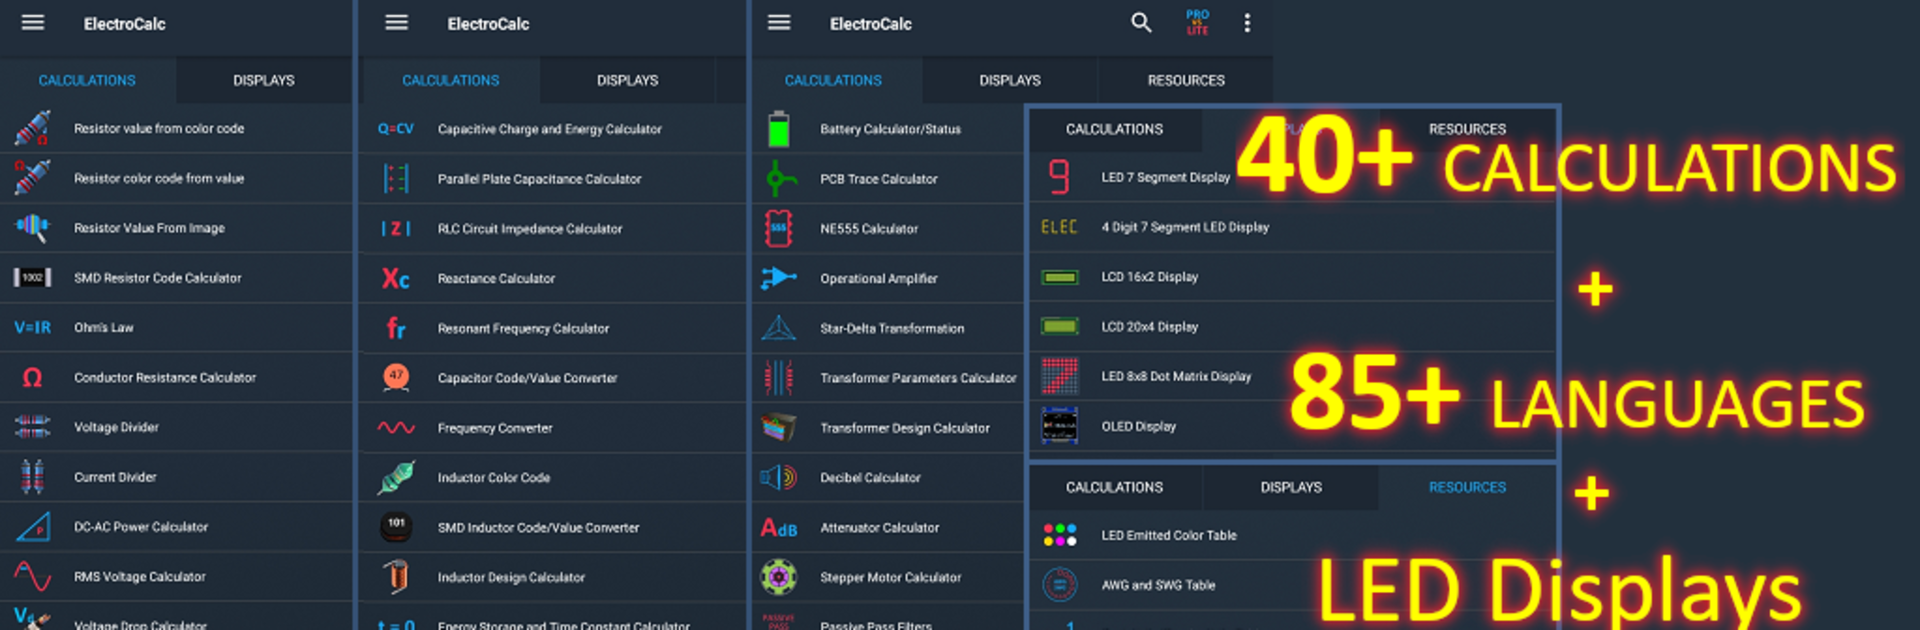1920x630 pixels.
Task: Tap the PRO/LITE badge icon
Action: pyautogui.click(x=1197, y=22)
